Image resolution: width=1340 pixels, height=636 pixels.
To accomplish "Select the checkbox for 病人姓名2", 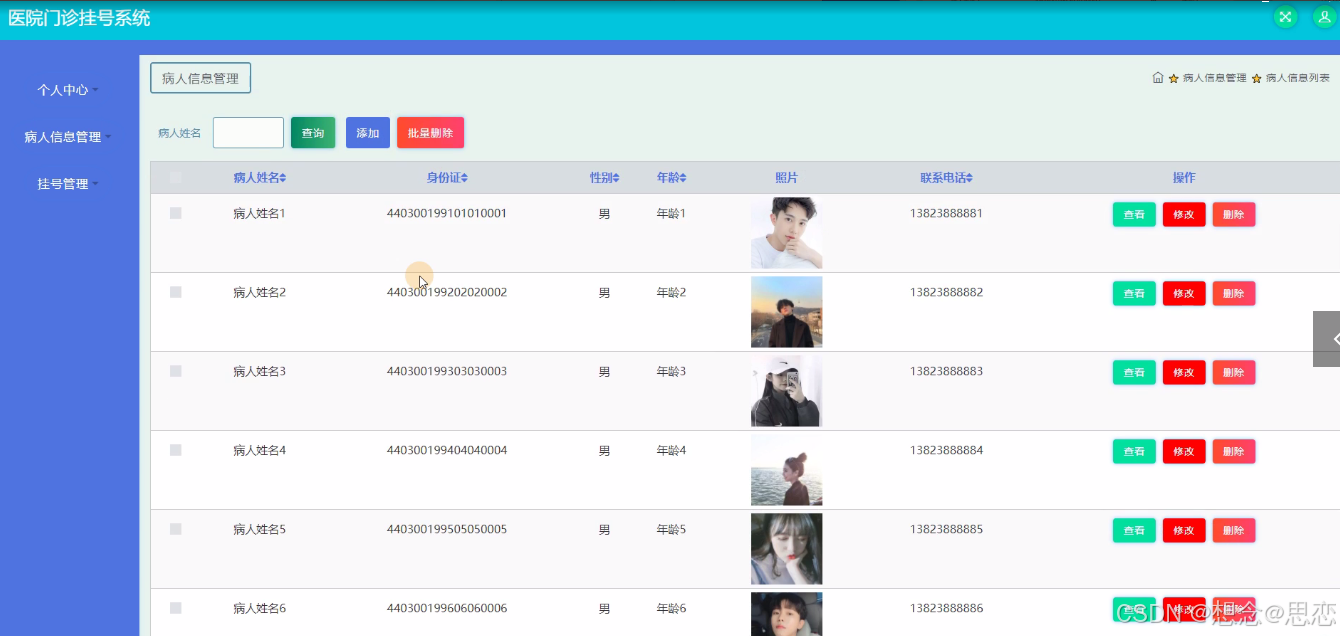I will click(x=176, y=292).
